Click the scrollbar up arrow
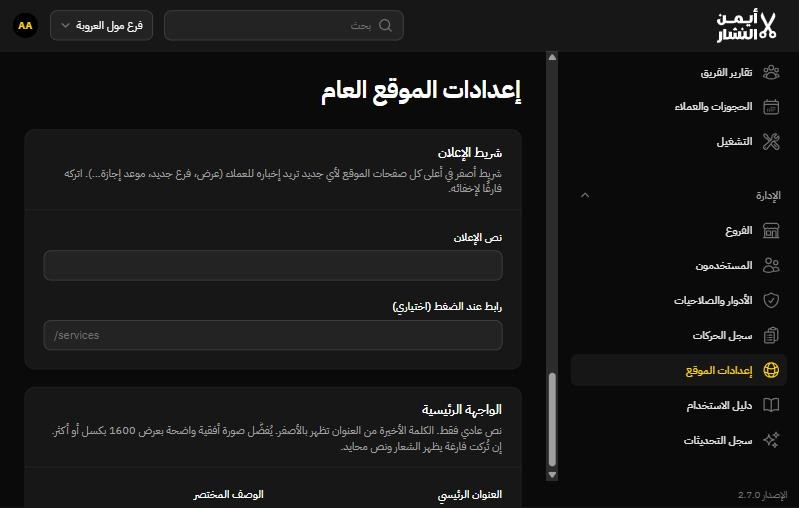 pyautogui.click(x=552, y=57)
